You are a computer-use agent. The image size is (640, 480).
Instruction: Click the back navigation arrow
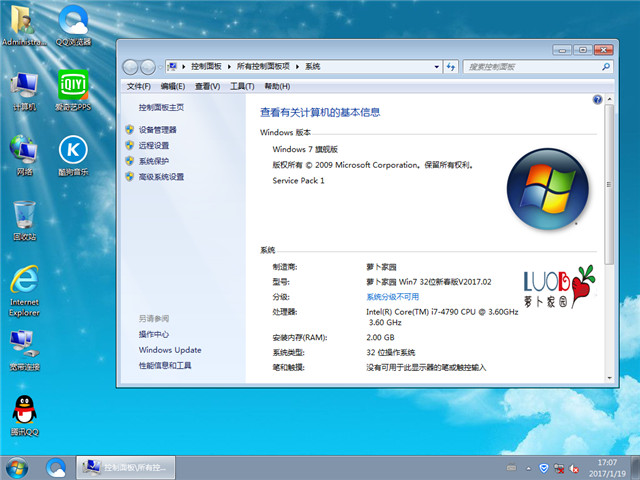tap(131, 67)
